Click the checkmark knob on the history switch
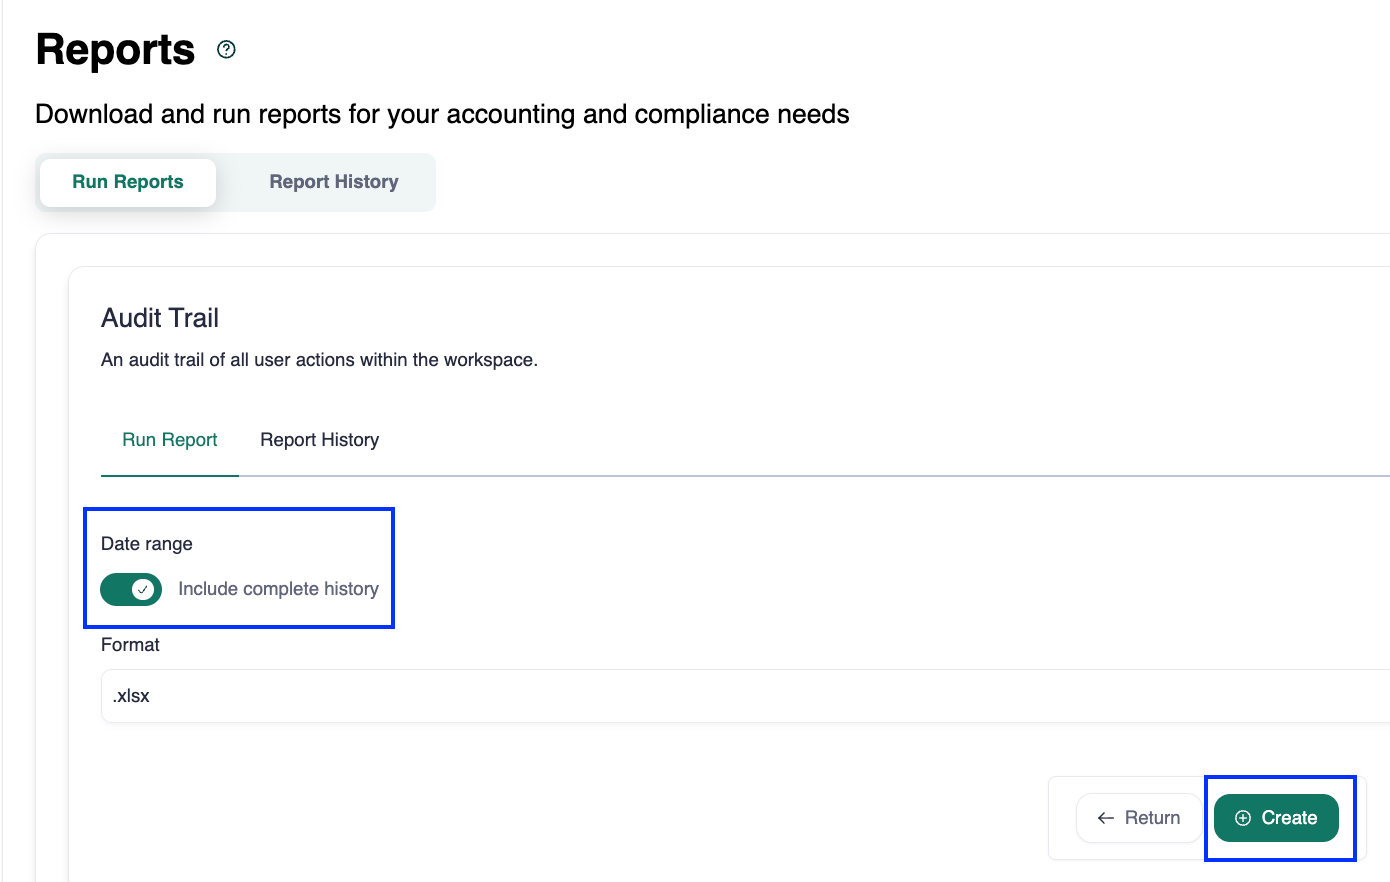Screen dimensions: 1390x882 pyautogui.click(x=143, y=590)
